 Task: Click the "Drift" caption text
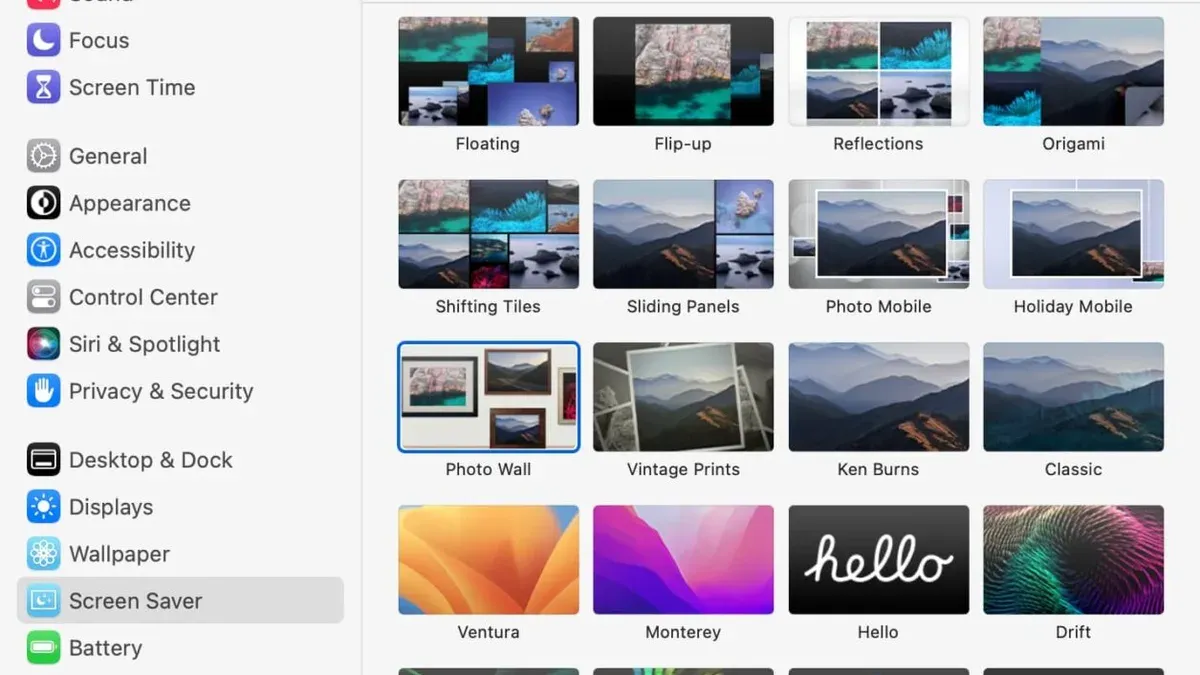(1073, 632)
